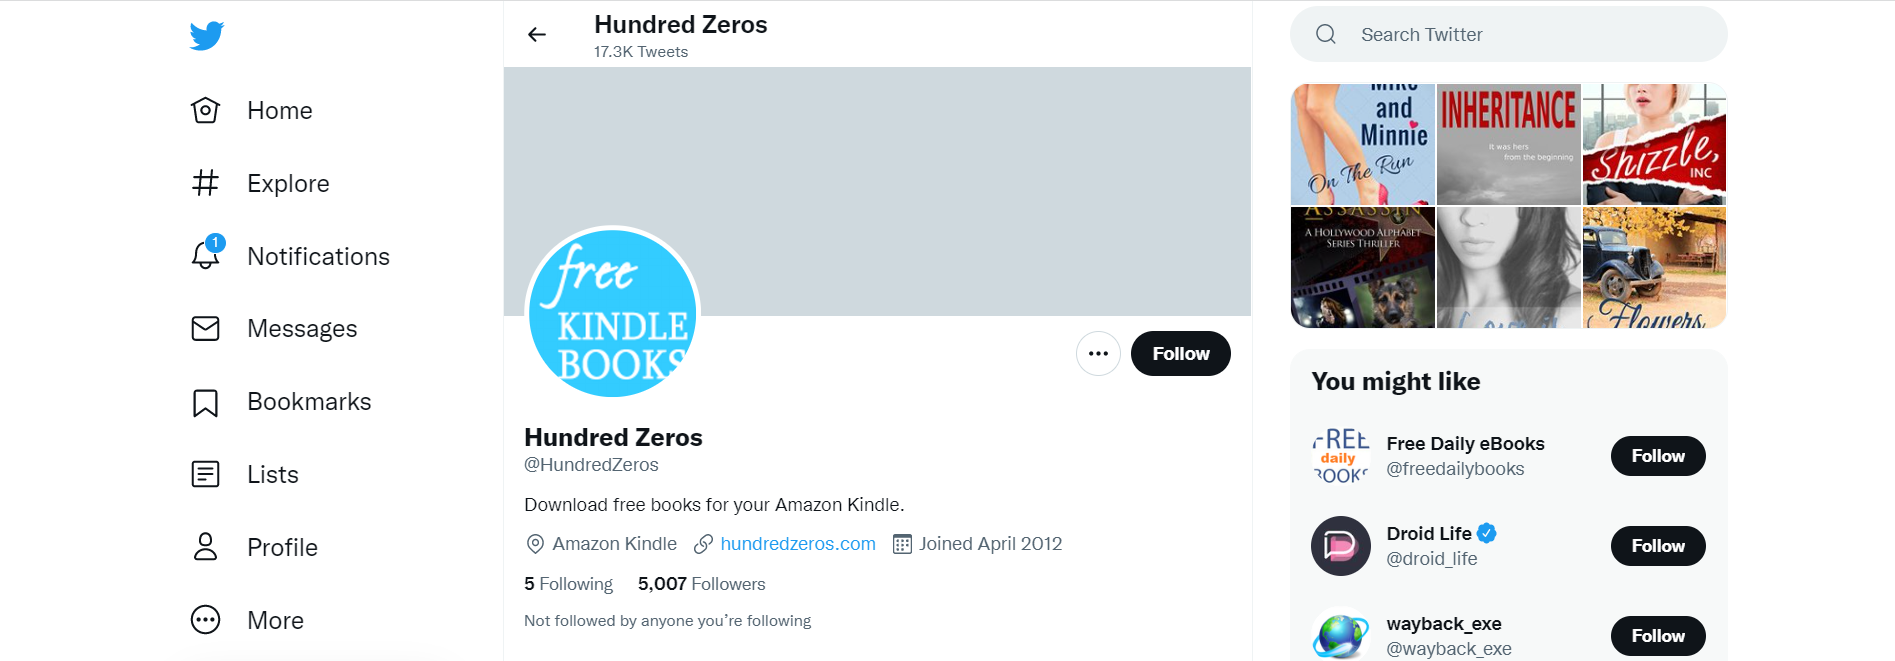This screenshot has width=1895, height=661.
Task: Follow the Droid Life account
Action: click(x=1657, y=546)
